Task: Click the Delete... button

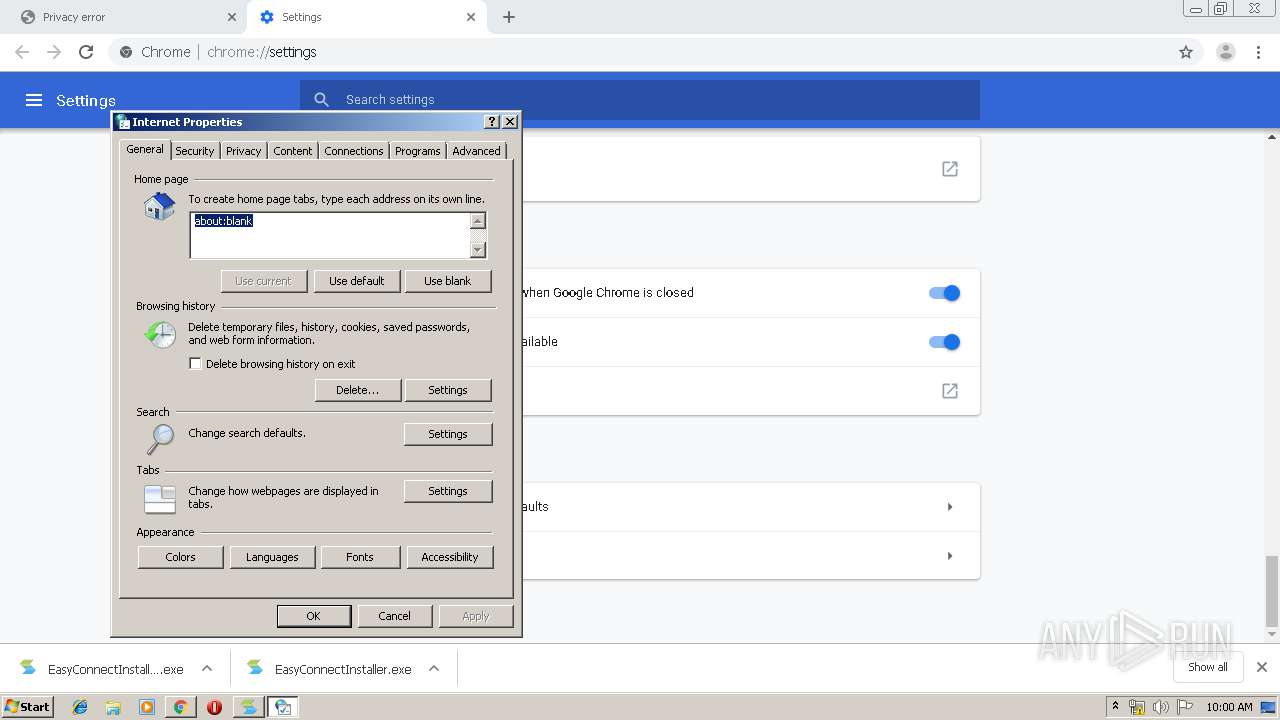Action: (358, 390)
